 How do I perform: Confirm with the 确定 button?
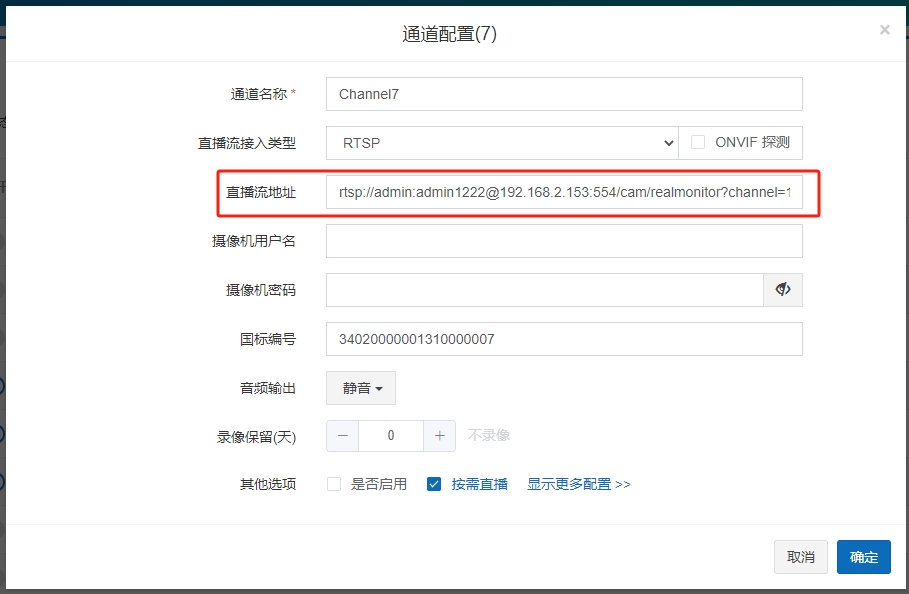864,557
